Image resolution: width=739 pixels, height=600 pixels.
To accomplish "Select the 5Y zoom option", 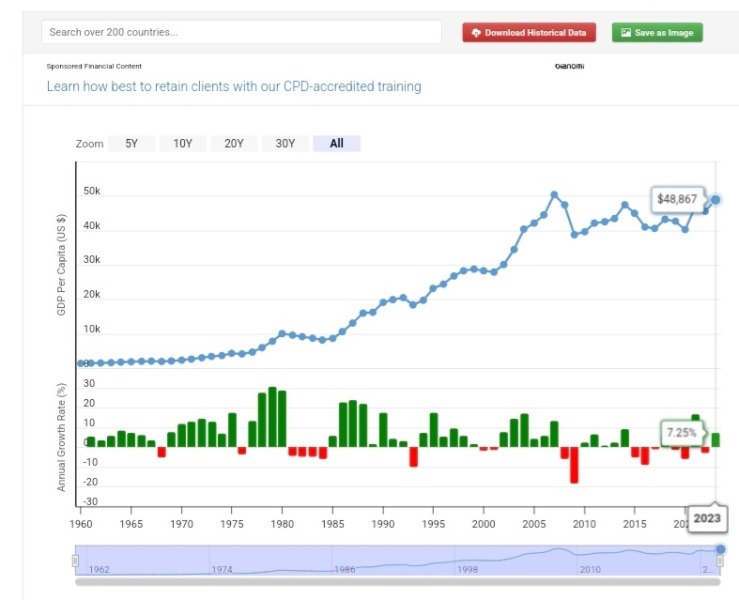I will coord(132,143).
